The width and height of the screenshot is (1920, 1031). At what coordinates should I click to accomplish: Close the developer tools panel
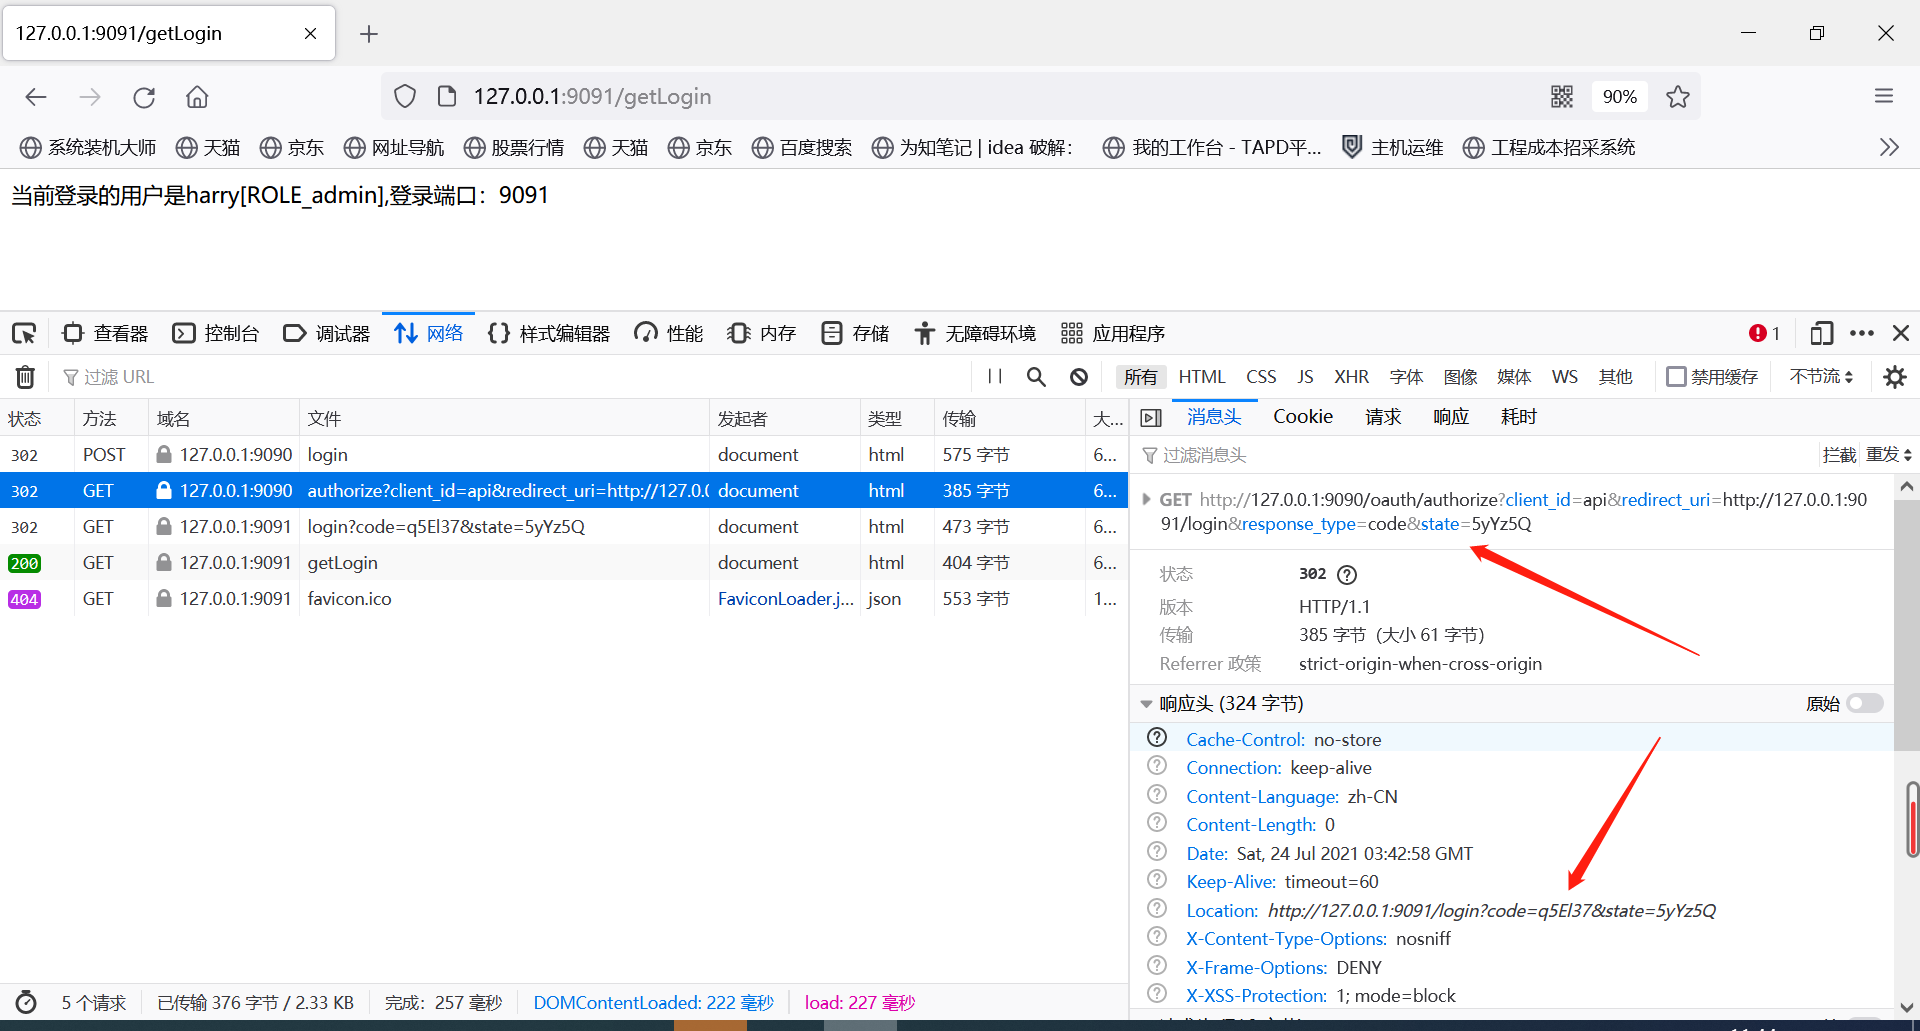[x=1901, y=333]
